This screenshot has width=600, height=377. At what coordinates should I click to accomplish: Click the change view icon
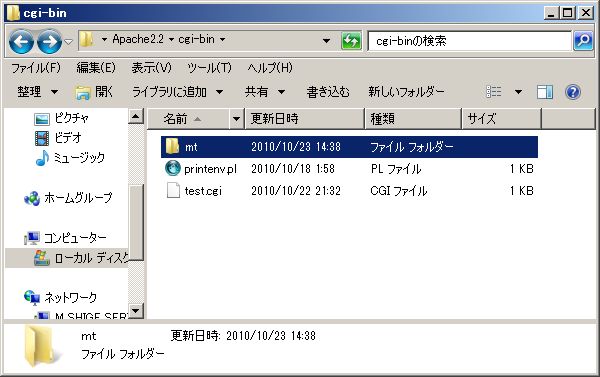click(x=493, y=92)
